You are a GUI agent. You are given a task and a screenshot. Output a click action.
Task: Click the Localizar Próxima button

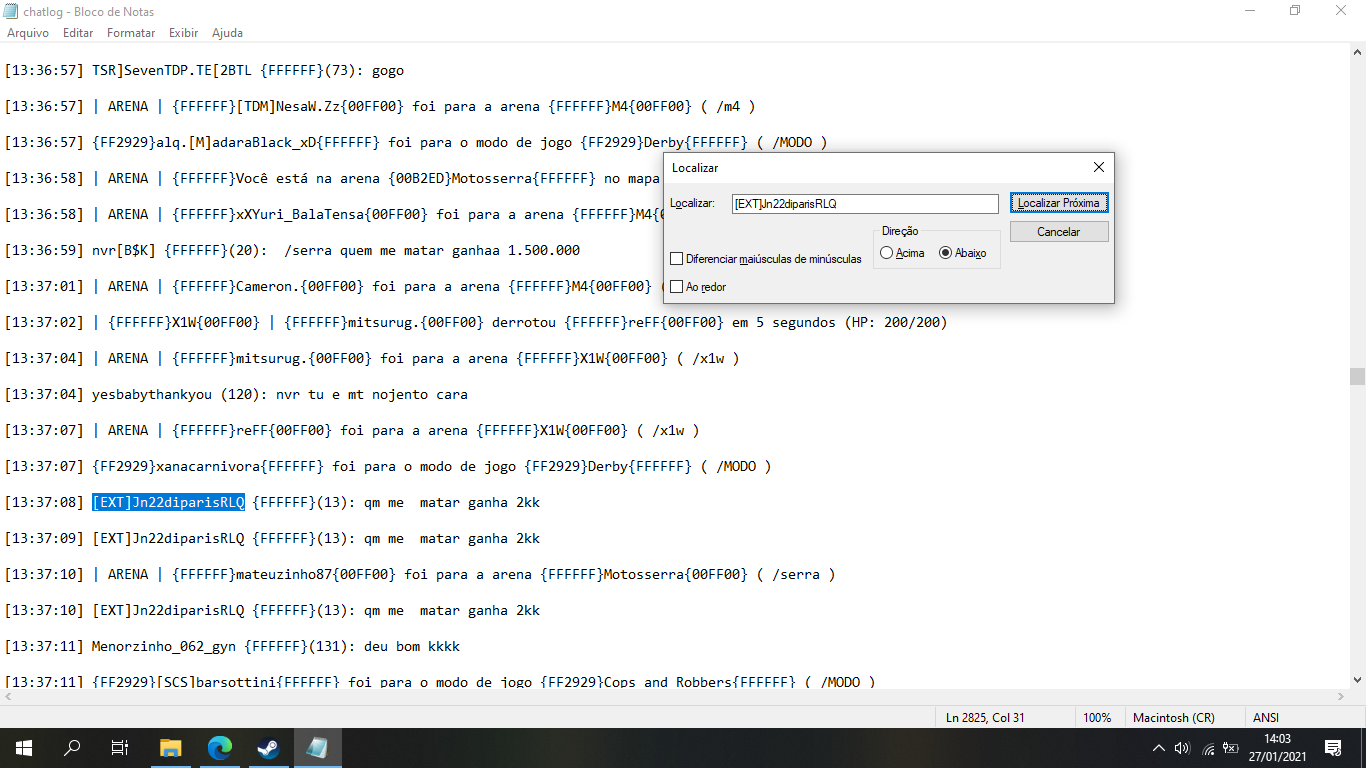coord(1059,203)
